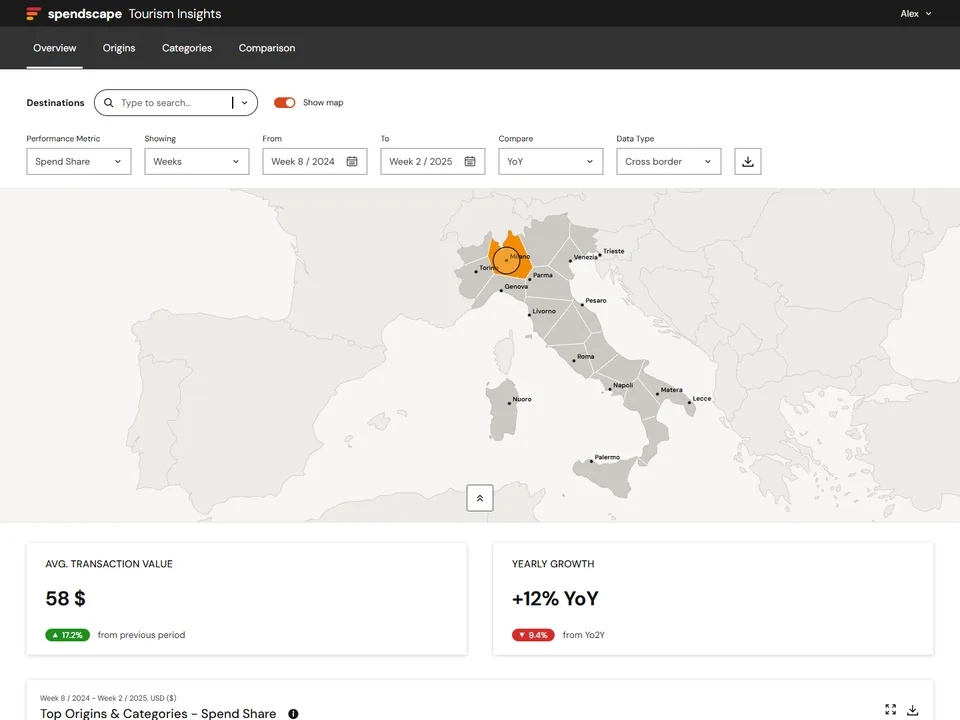Screen dimensions: 960x720
Task: Click the Parma city label on map
Action: coord(542,275)
